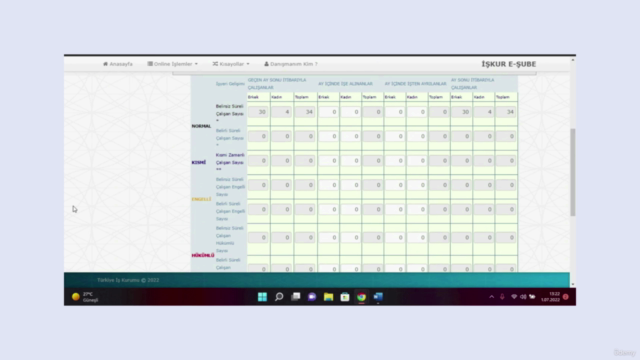
Task: Open the taskbar clock and date
Action: pyautogui.click(x=551, y=297)
